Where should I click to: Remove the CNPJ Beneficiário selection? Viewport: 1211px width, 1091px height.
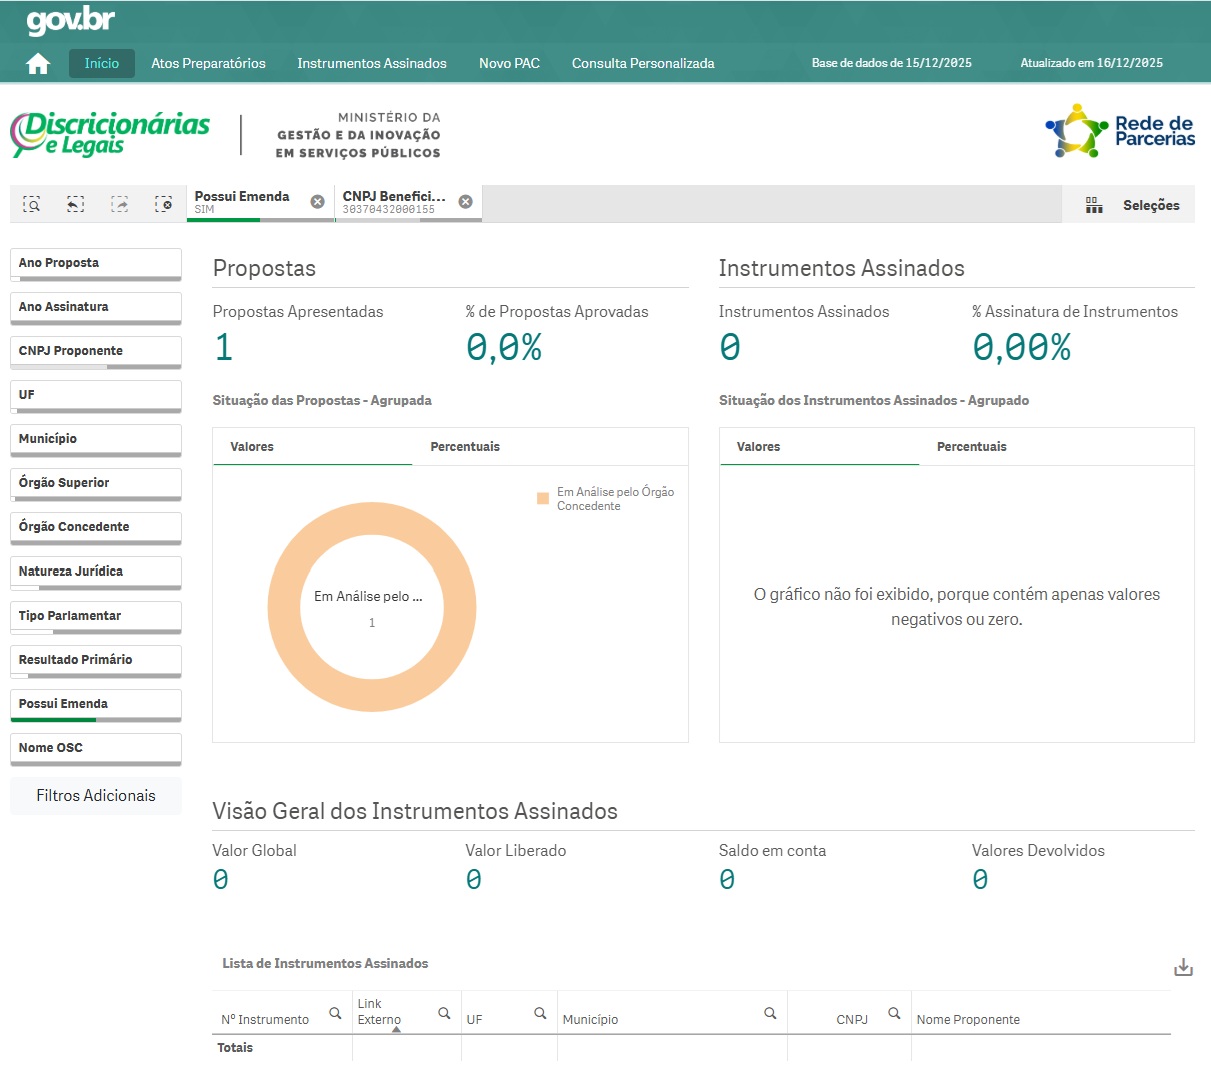(x=465, y=202)
